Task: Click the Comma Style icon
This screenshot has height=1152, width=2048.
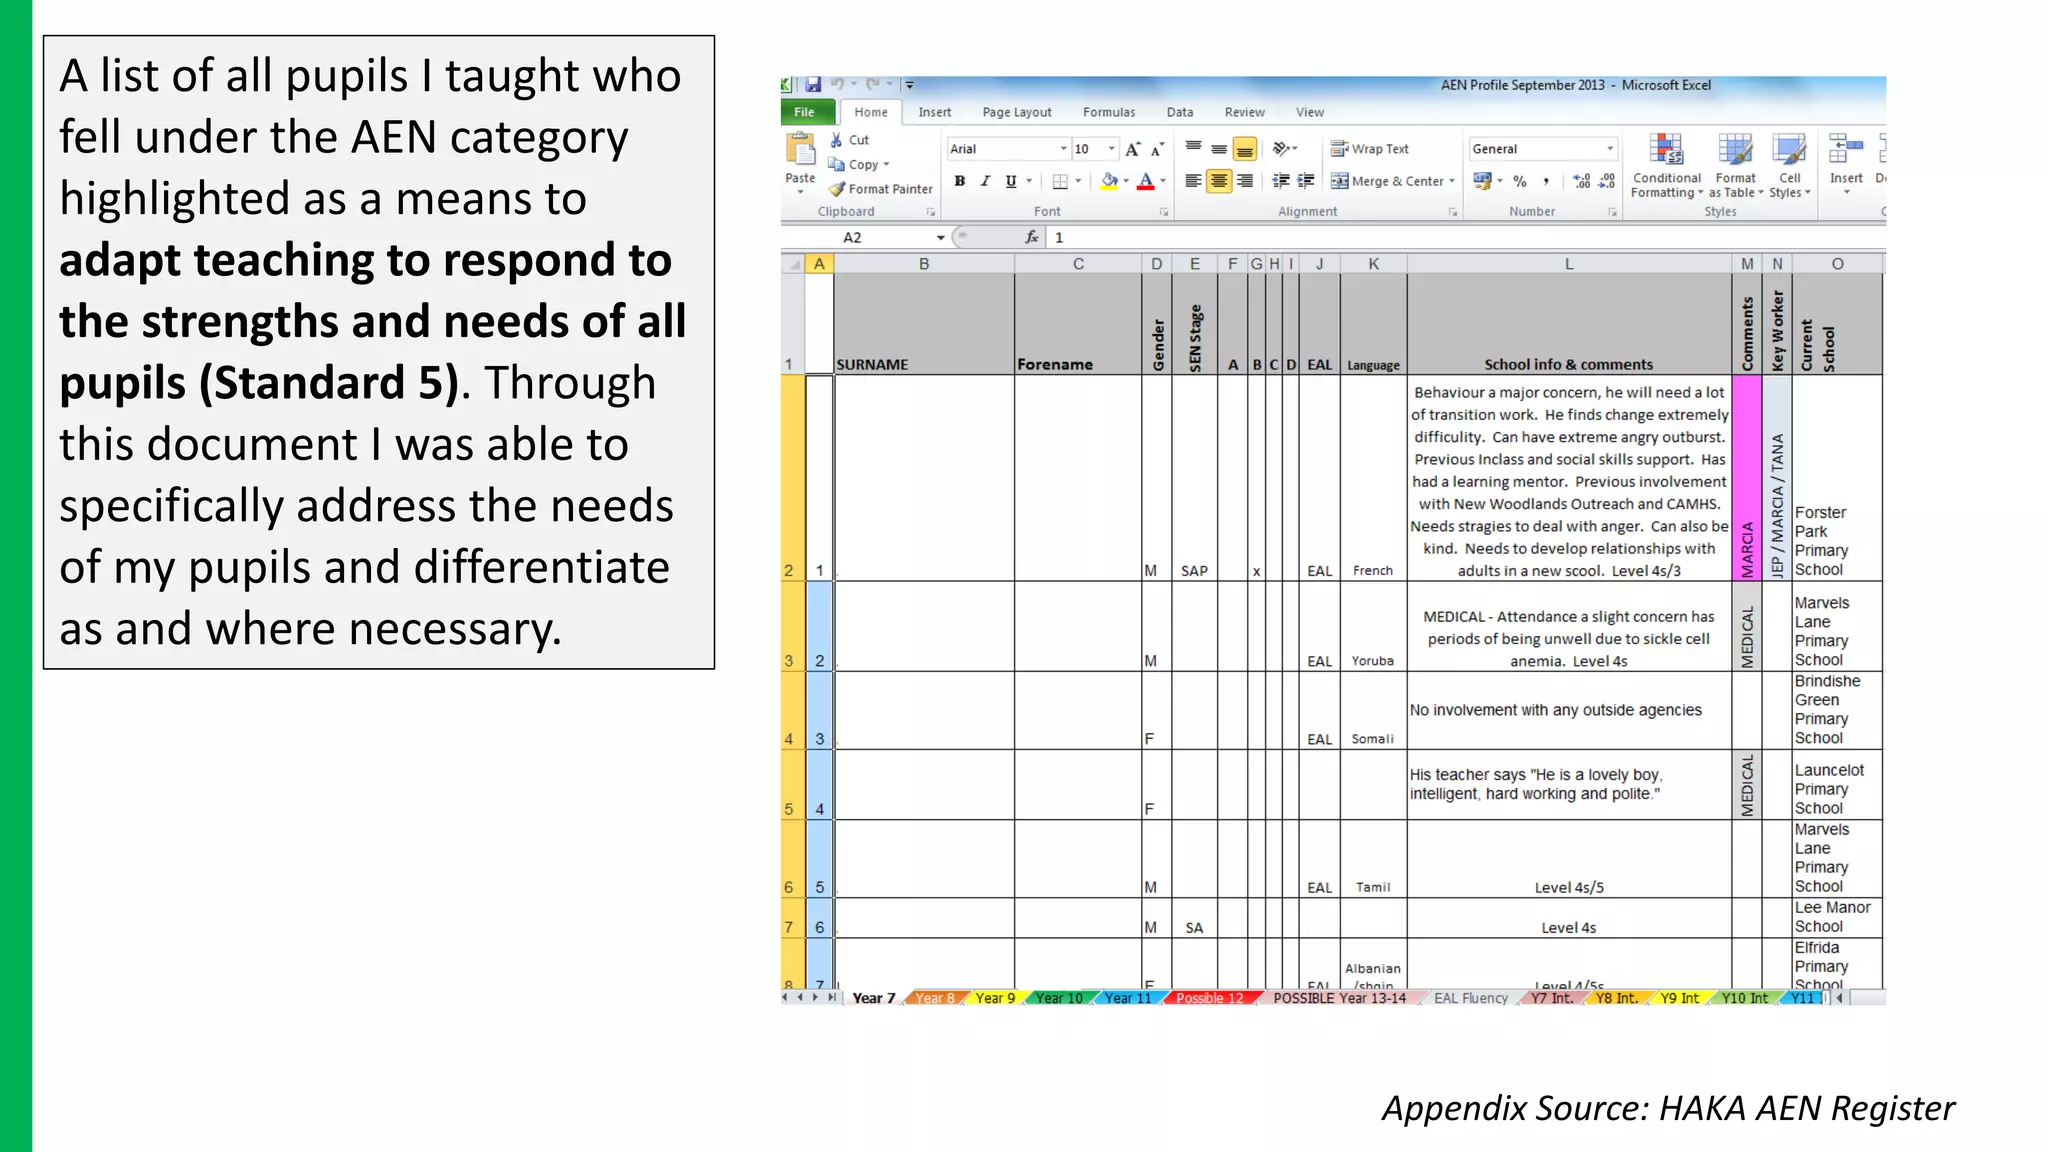Action: (x=1546, y=181)
